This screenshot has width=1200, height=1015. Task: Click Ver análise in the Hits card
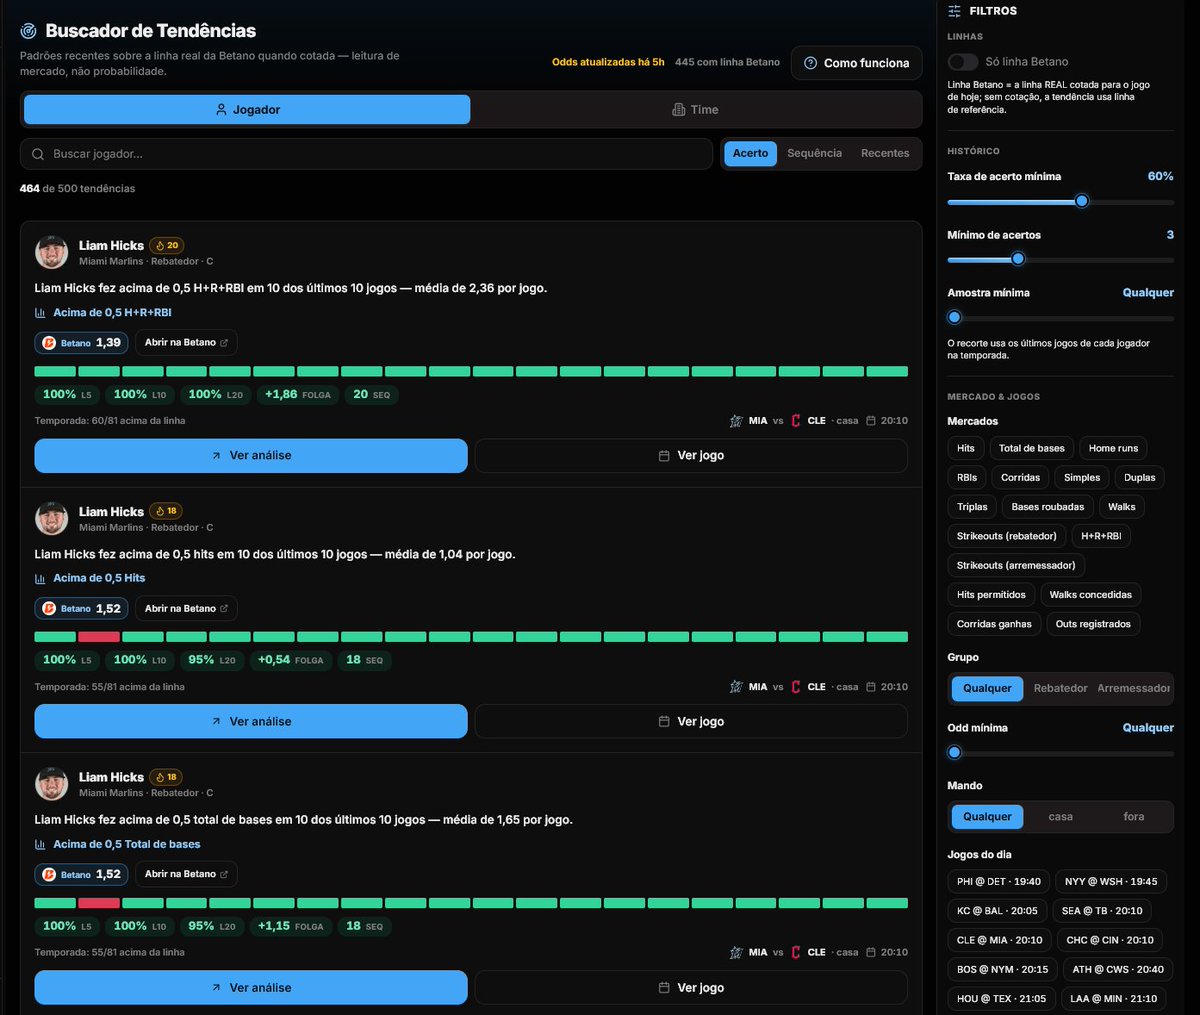click(251, 722)
